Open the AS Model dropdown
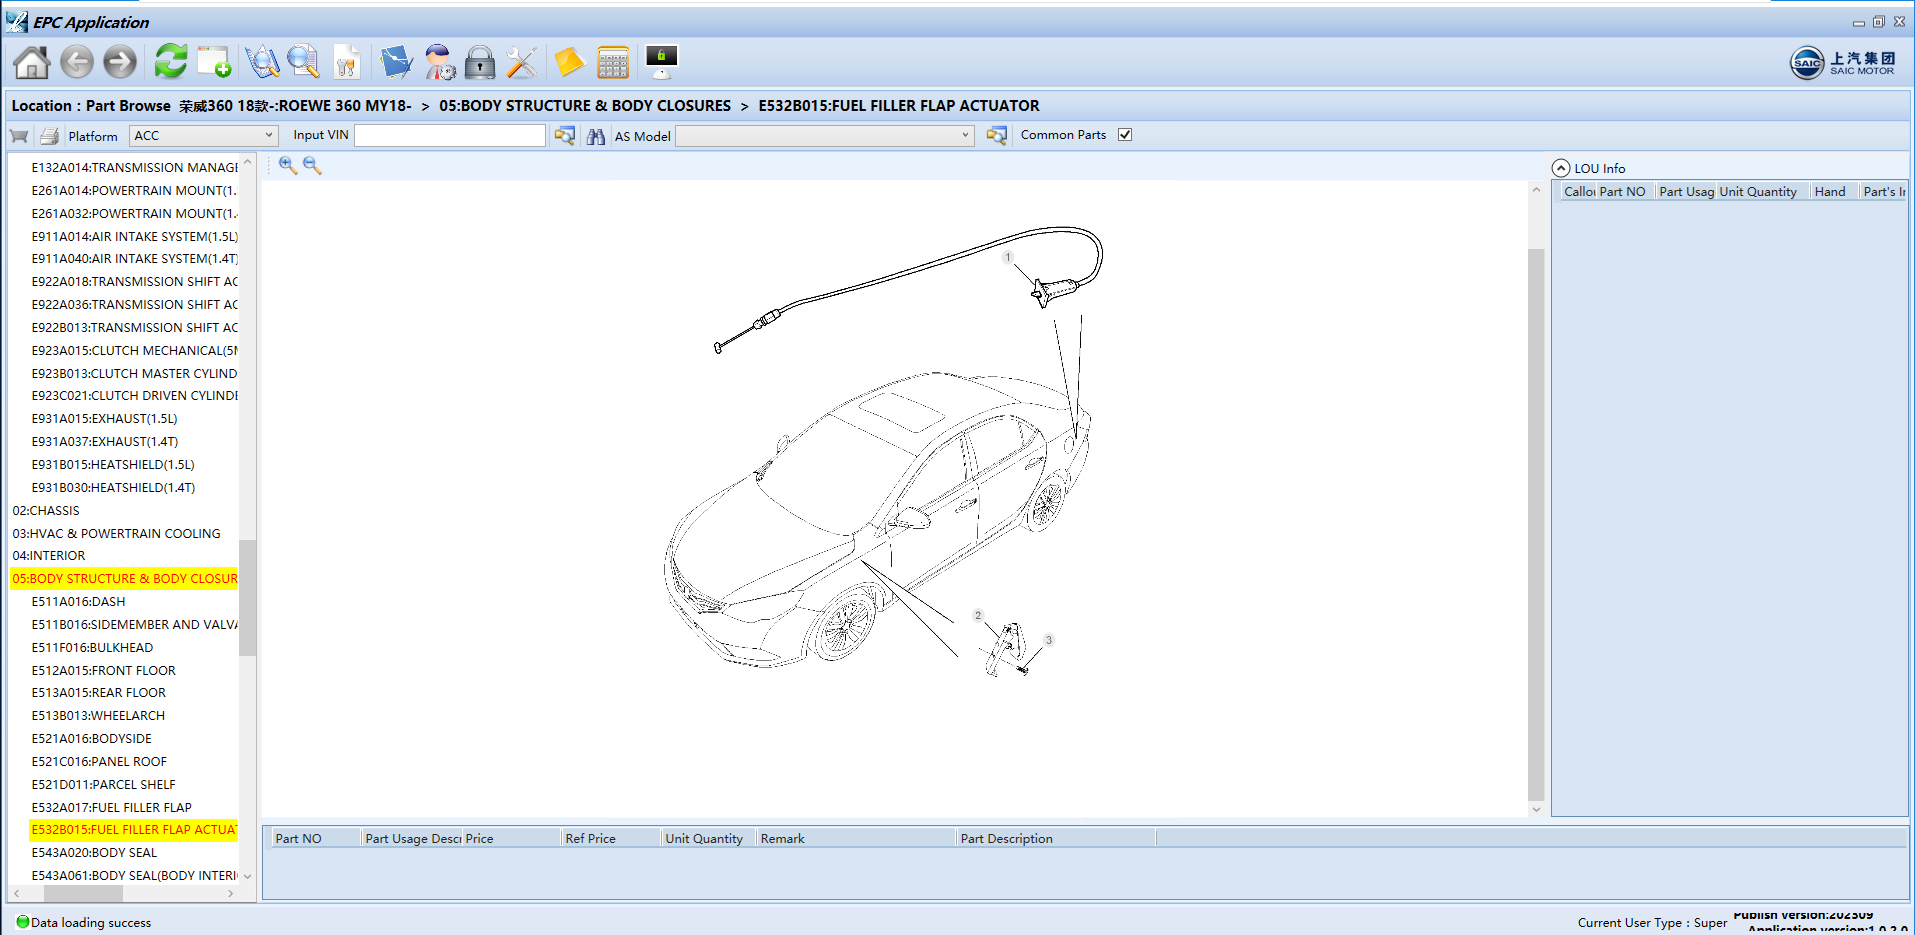Screen dimensions: 1915x935 point(825,136)
